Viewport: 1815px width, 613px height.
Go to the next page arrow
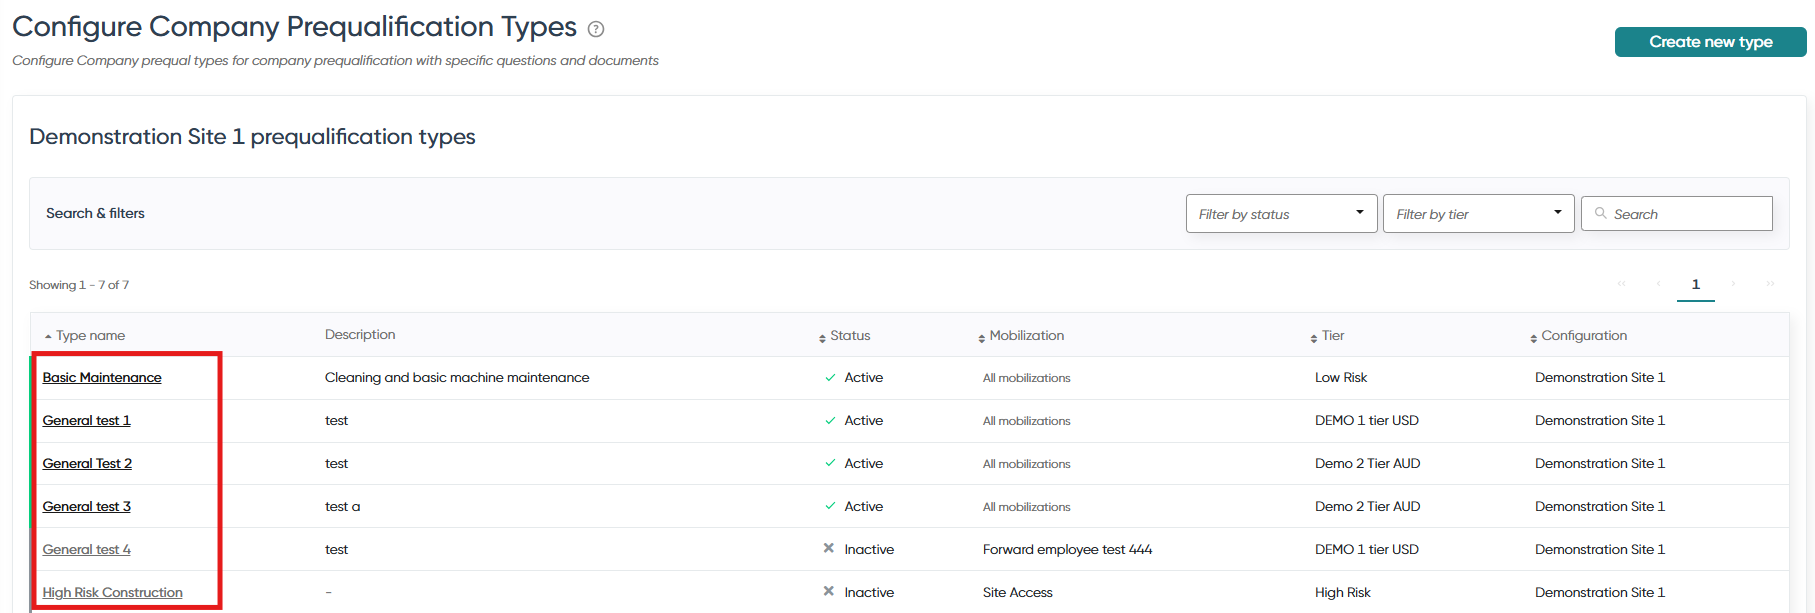tap(1733, 284)
